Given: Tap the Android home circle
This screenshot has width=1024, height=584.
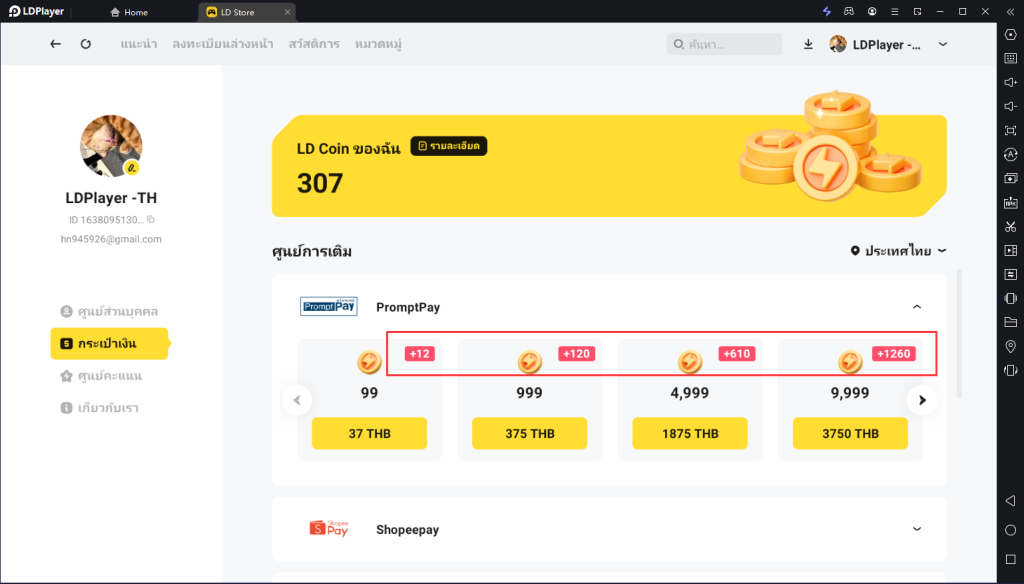Looking at the screenshot, I should click(x=1010, y=530).
